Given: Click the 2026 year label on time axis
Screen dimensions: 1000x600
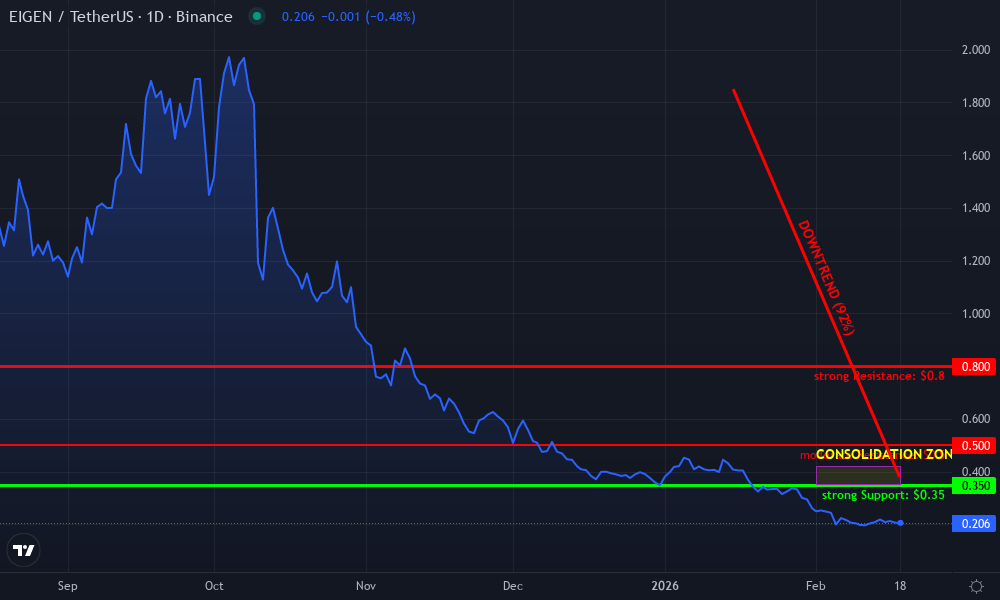Looking at the screenshot, I should pyautogui.click(x=665, y=586).
